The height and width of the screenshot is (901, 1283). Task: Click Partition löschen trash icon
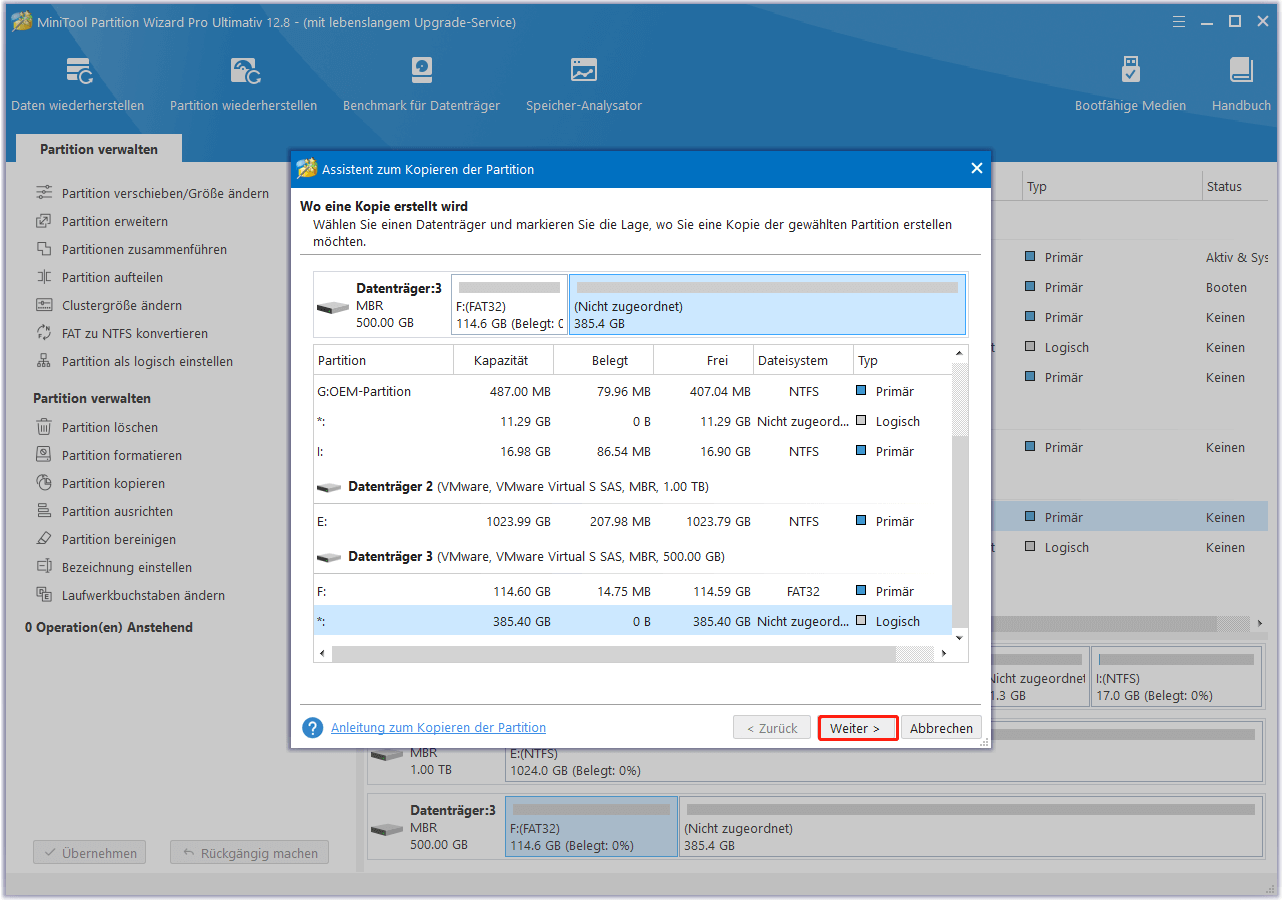click(x=44, y=427)
